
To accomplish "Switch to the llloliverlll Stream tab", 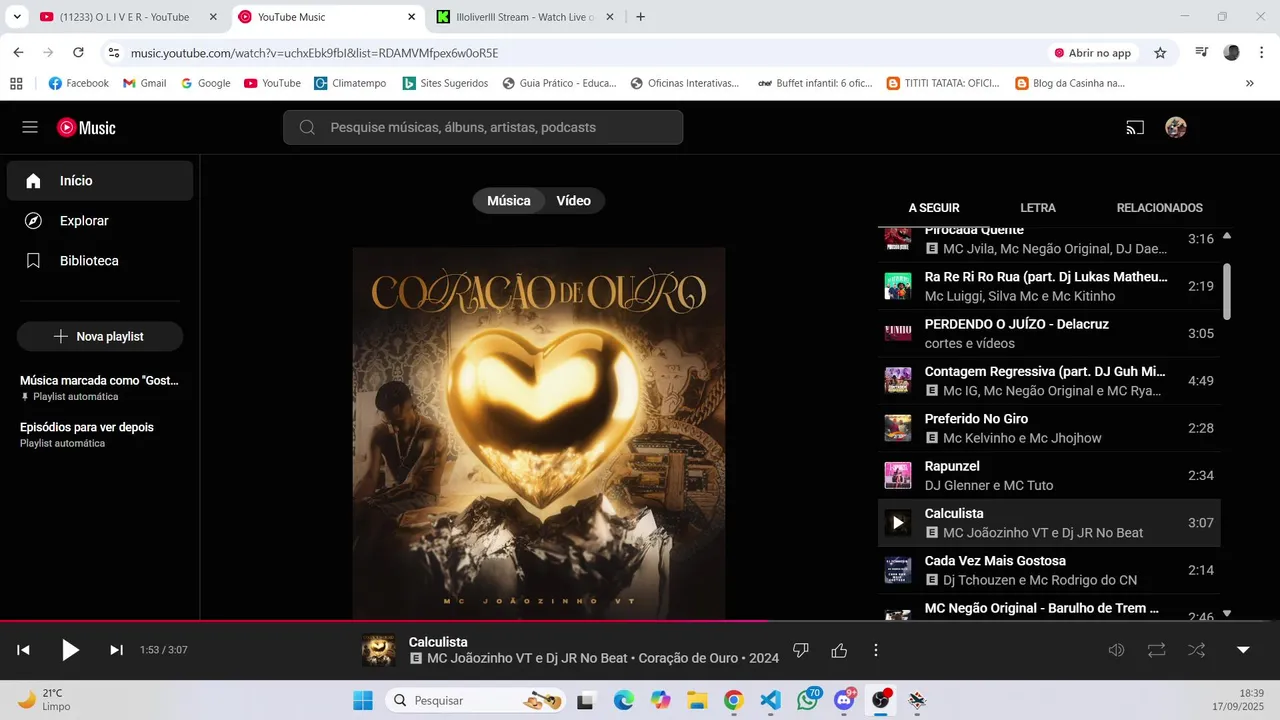I will click(x=525, y=17).
